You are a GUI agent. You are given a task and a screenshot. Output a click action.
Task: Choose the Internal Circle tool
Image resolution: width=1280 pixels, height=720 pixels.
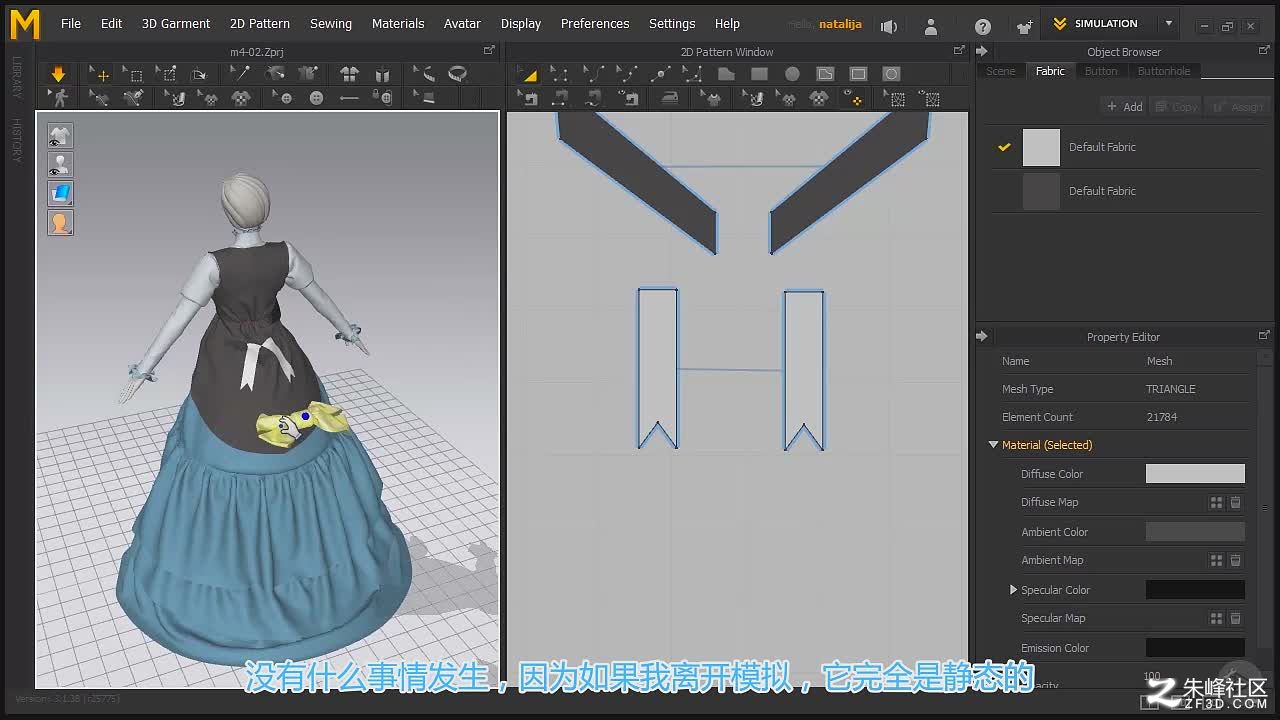pyautogui.click(x=891, y=74)
